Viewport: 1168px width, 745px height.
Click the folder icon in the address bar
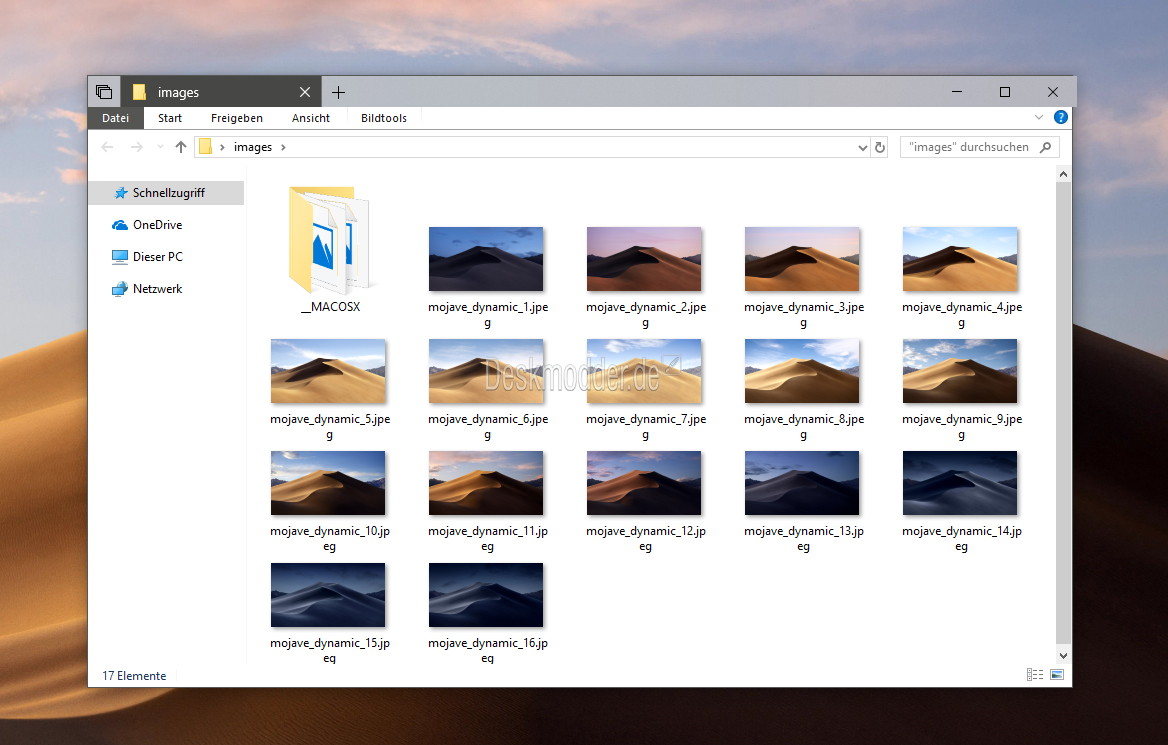pos(206,147)
